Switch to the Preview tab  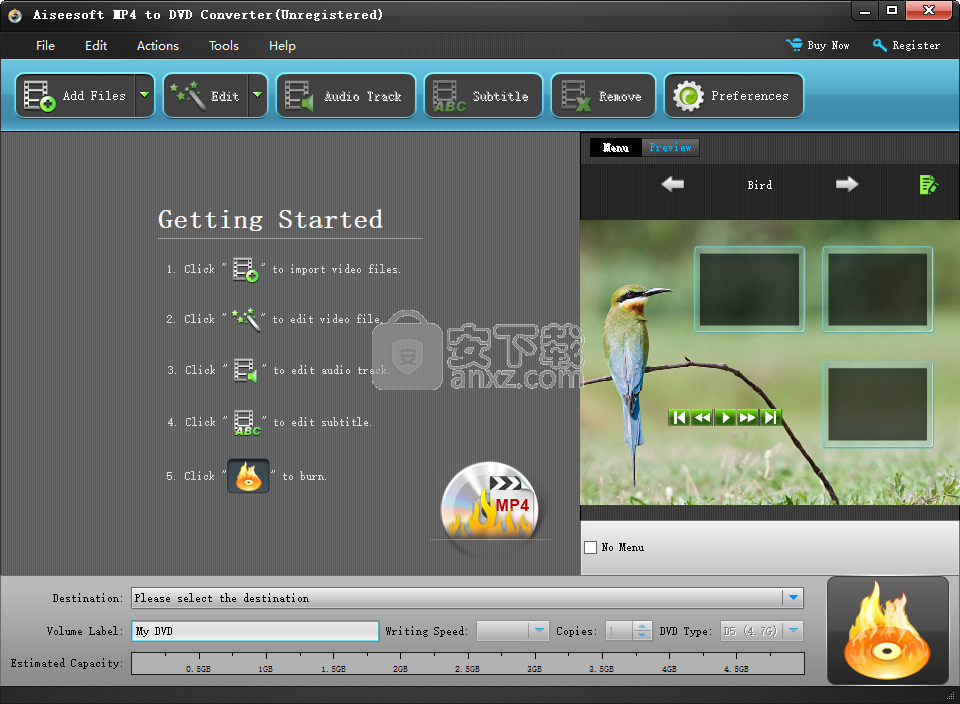tap(670, 148)
